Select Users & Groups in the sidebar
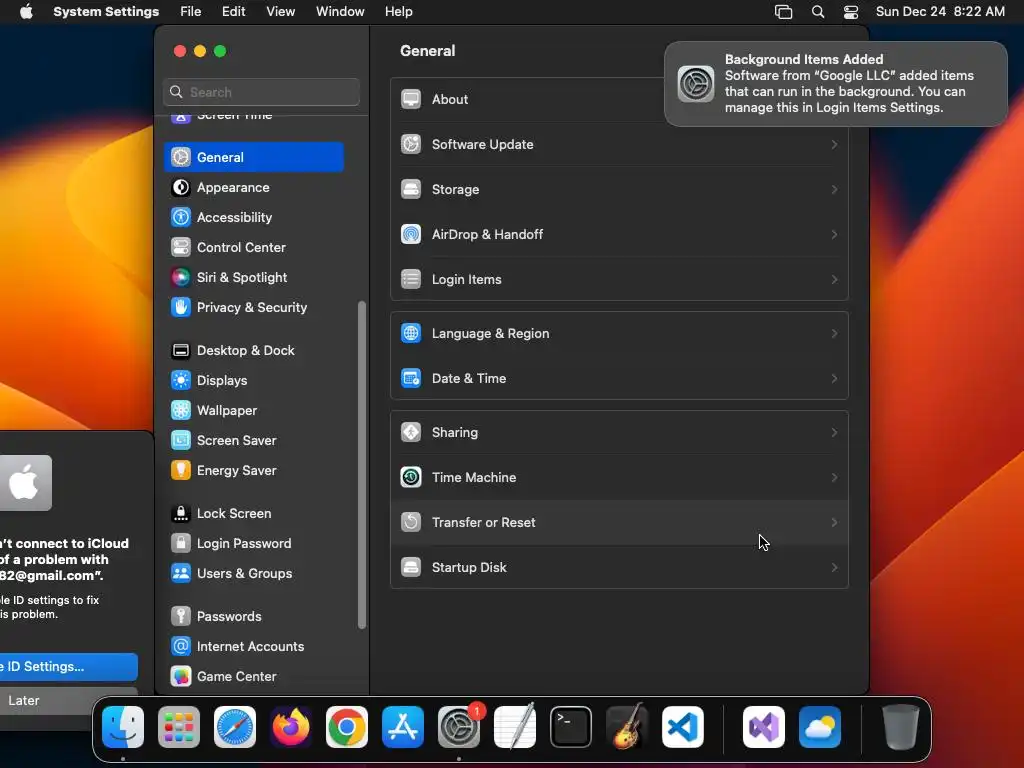Viewport: 1024px width, 768px height. coord(254,574)
